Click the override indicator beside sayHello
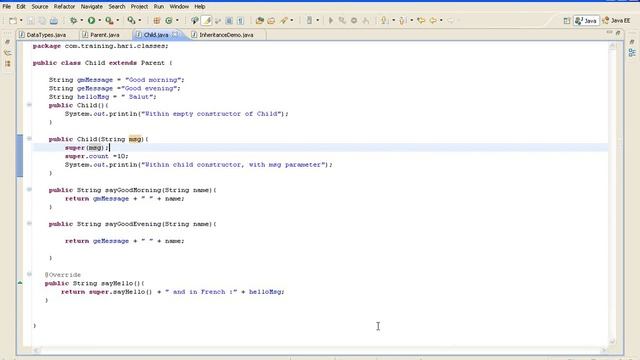This screenshot has height=360, width=640. point(20,283)
